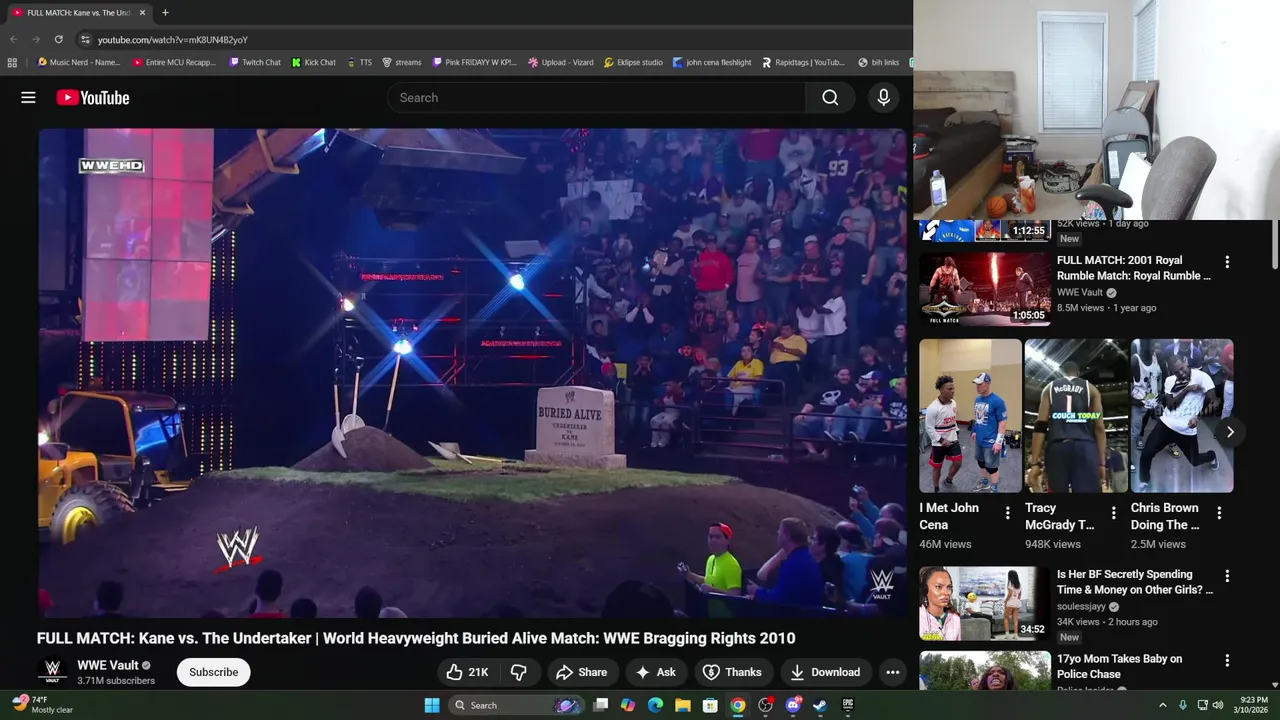Dislike the video with thumbs-down button
This screenshot has height=720, width=1280.
518,672
